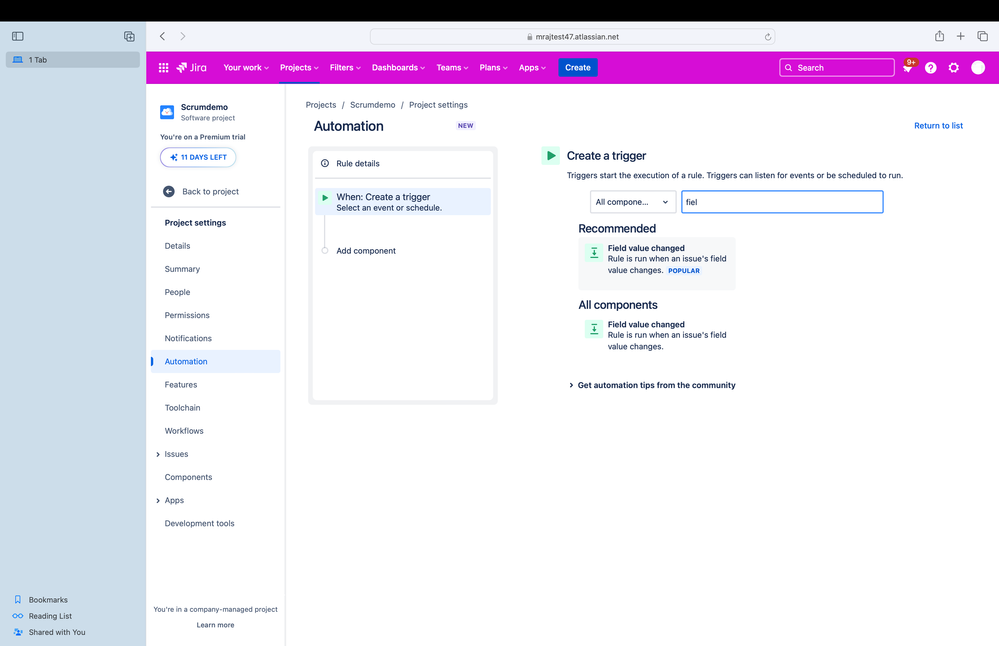
Task: Open Development tools in Project settings
Action: (215, 524)
